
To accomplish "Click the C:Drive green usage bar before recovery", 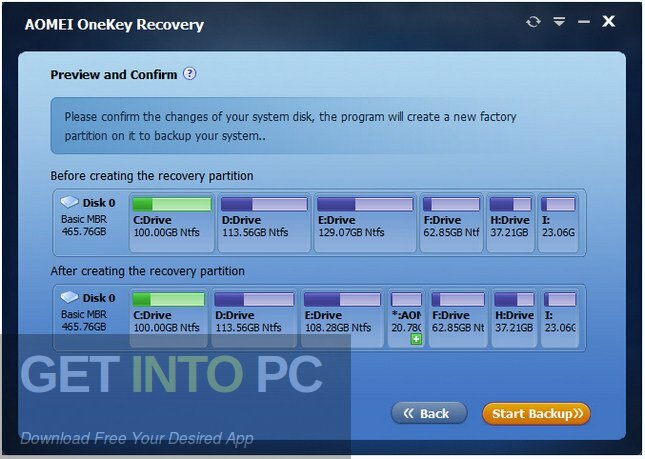I will tap(172, 204).
